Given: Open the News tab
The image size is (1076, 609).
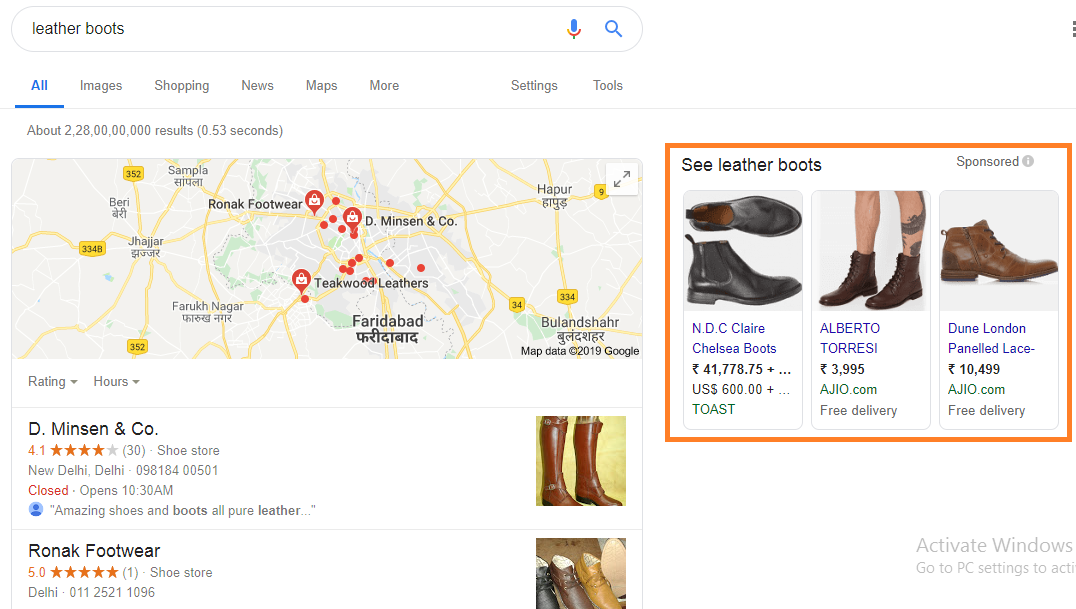Looking at the screenshot, I should point(257,86).
